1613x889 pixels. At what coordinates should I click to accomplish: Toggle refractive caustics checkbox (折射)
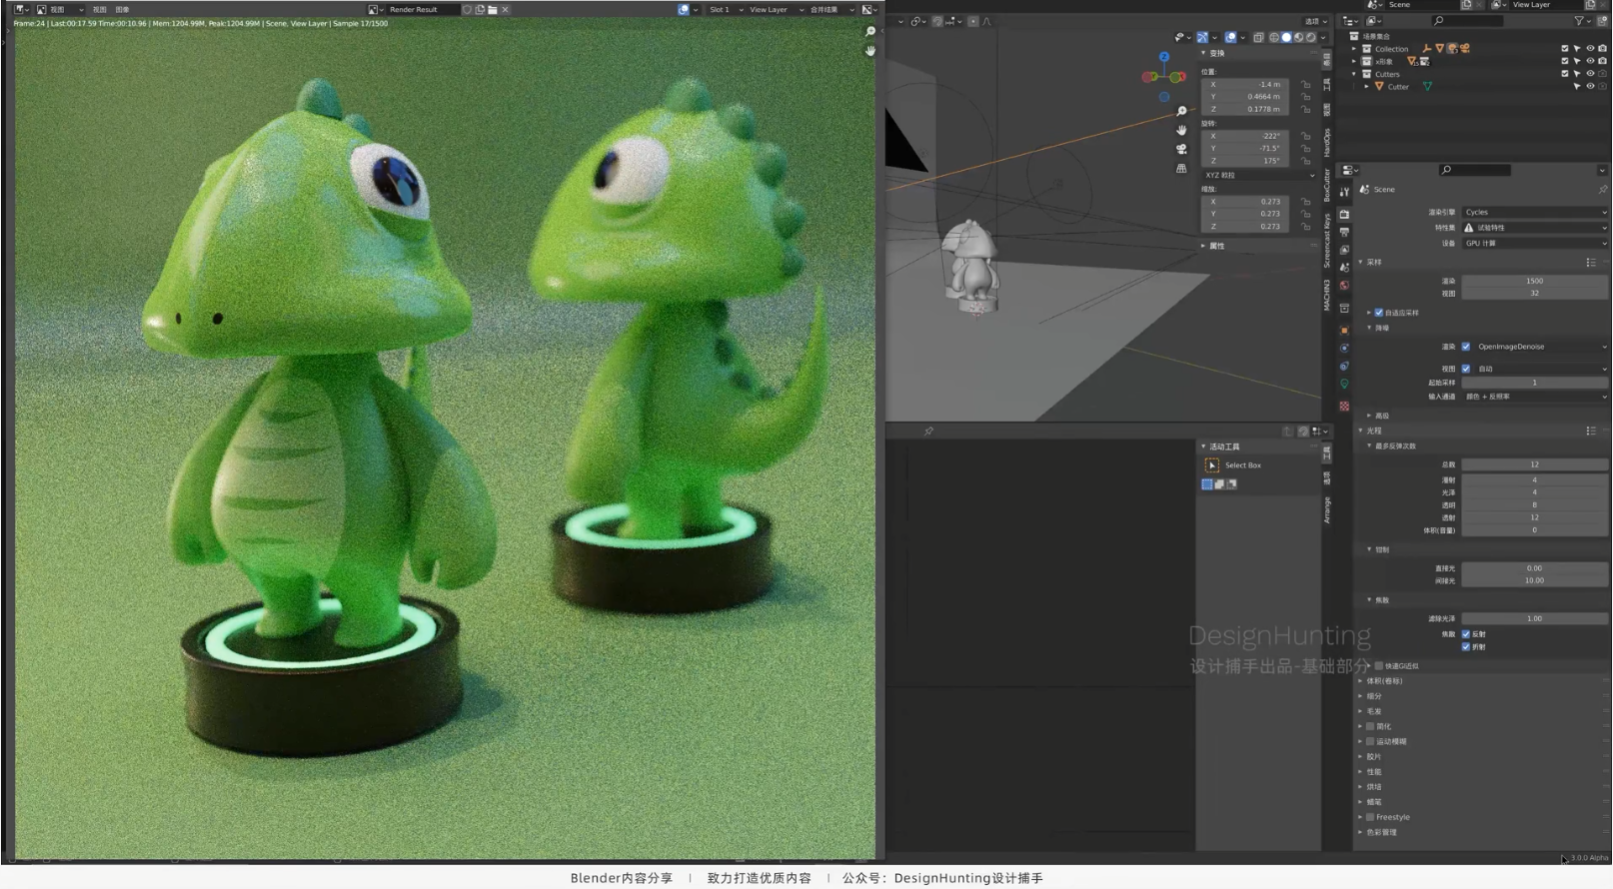coord(1466,647)
